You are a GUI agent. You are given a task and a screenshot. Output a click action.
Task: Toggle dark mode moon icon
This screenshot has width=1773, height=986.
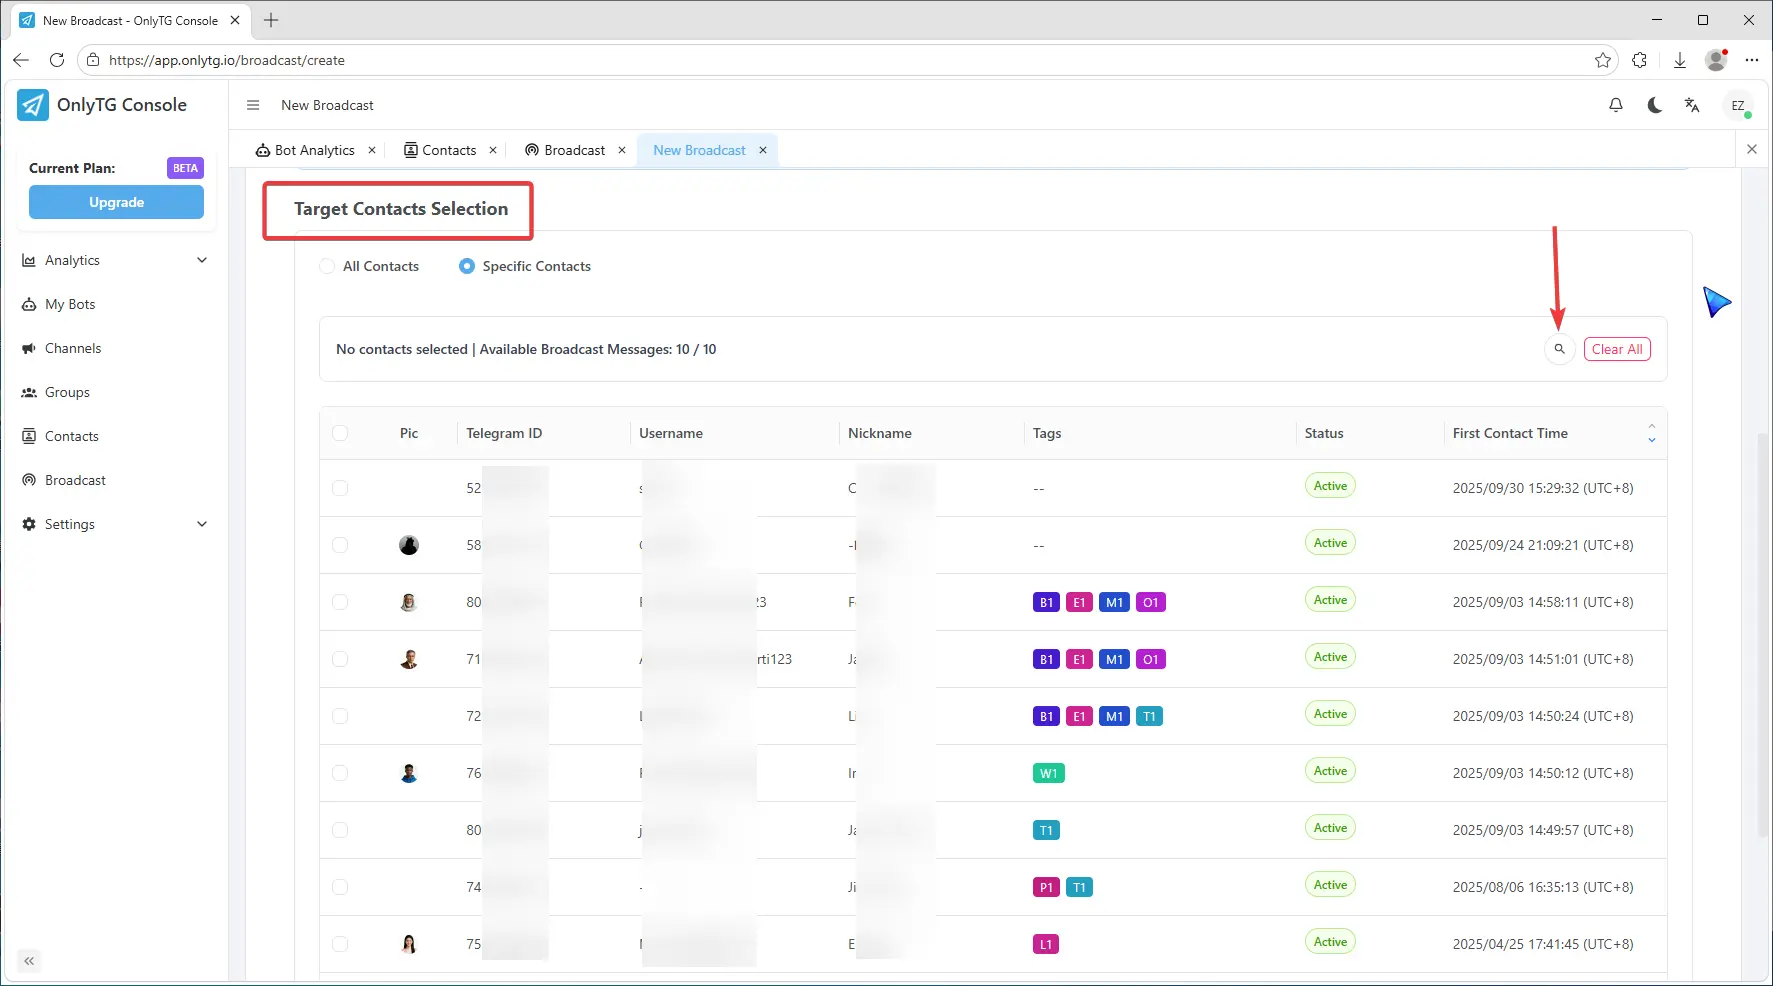[x=1654, y=105]
